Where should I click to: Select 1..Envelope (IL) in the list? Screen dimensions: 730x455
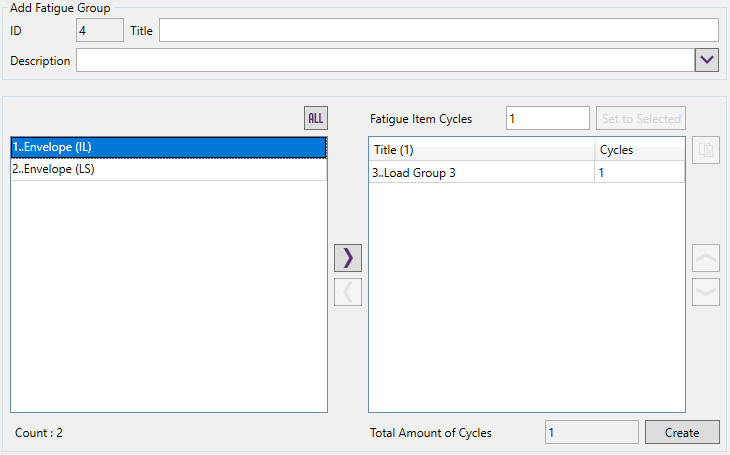click(168, 147)
